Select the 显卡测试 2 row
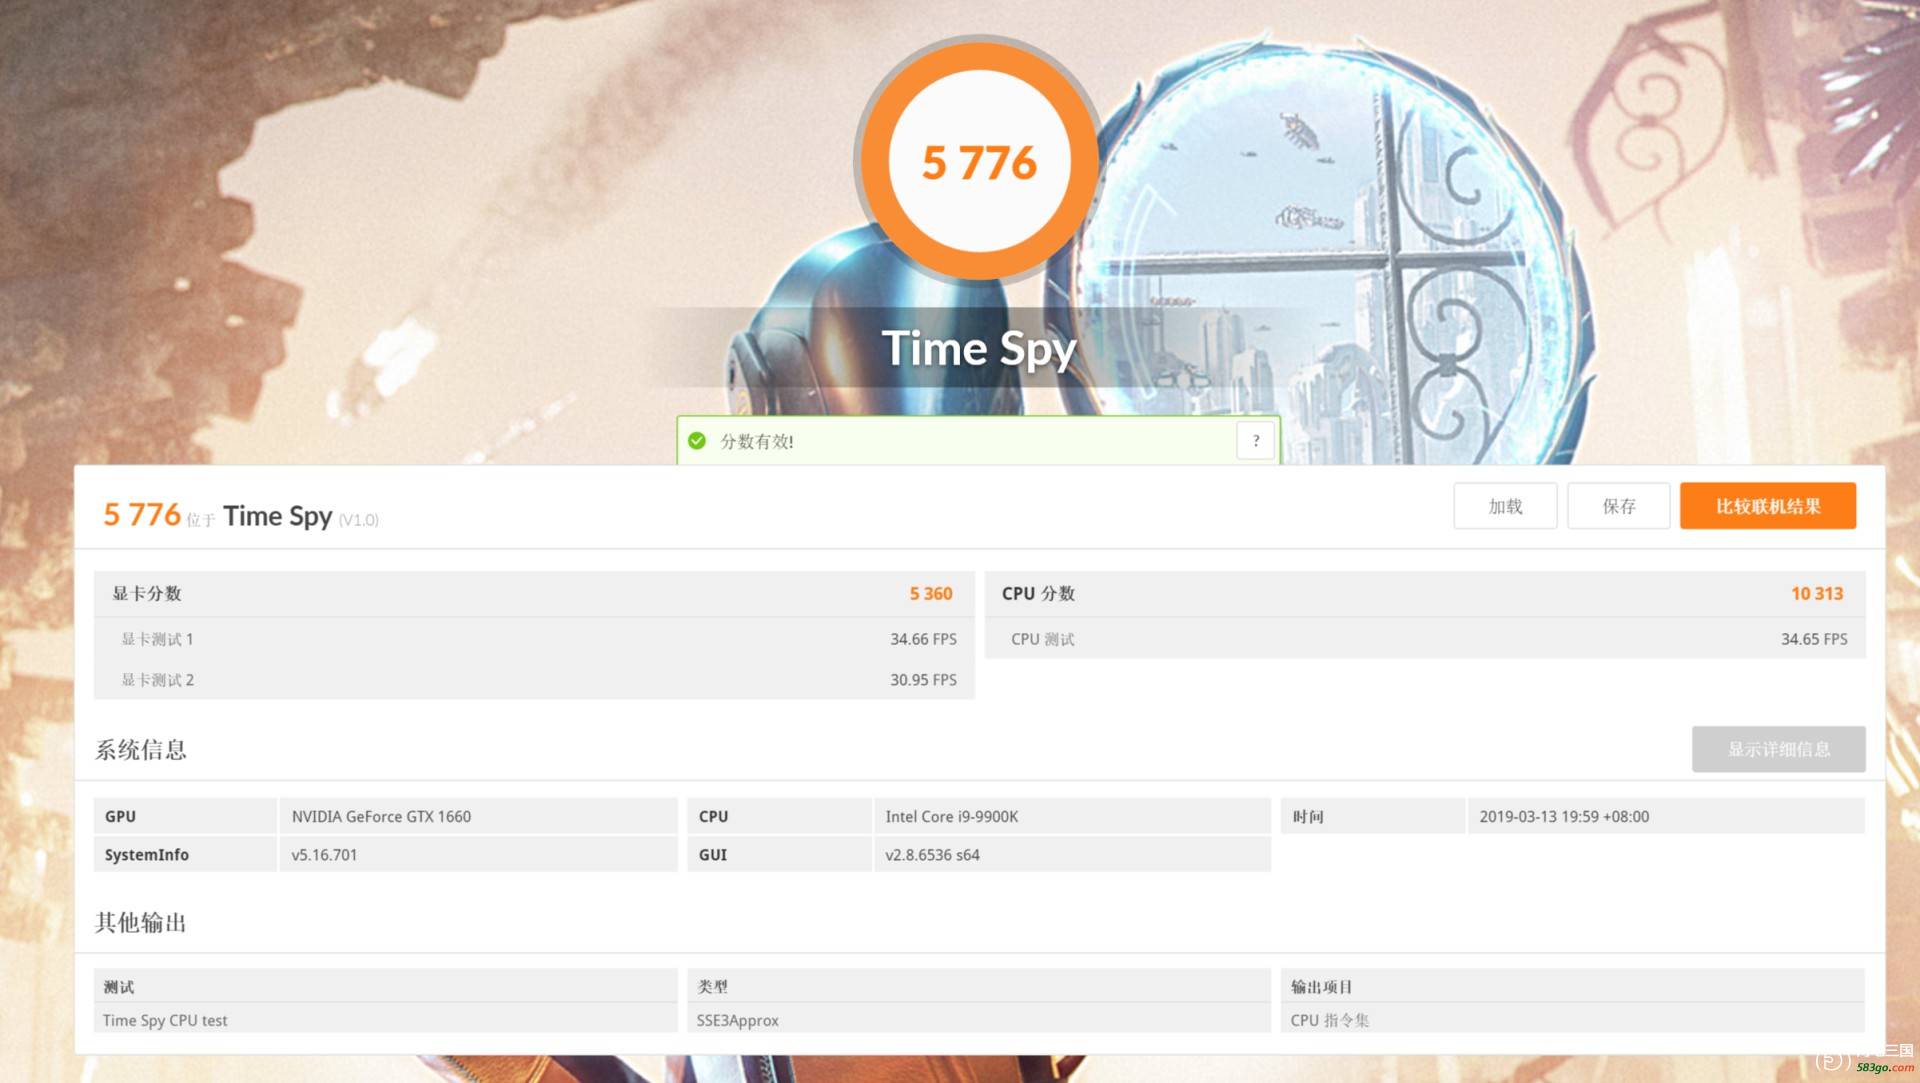1920x1083 pixels. (x=534, y=680)
